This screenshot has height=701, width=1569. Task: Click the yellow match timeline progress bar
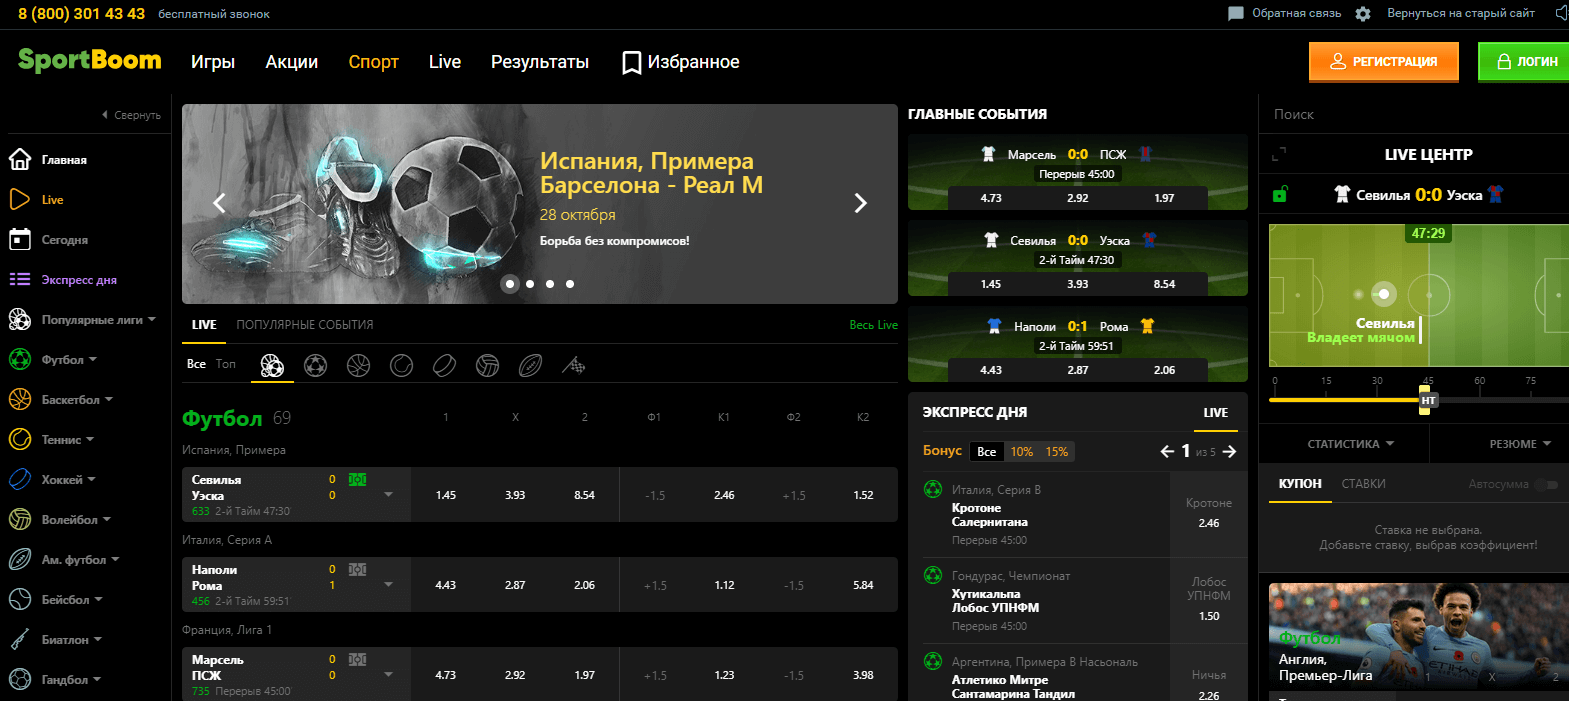1346,400
